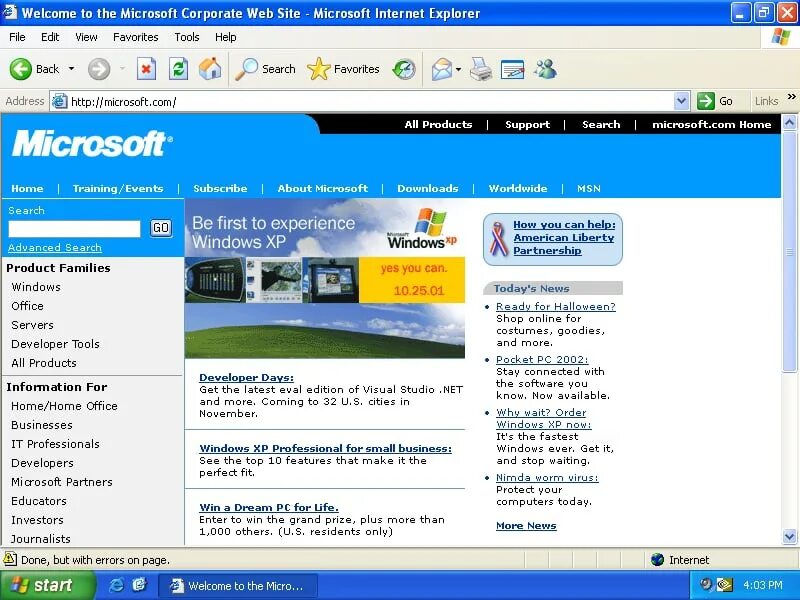Click the All Products top link
This screenshot has height=600, width=800.
(x=438, y=124)
